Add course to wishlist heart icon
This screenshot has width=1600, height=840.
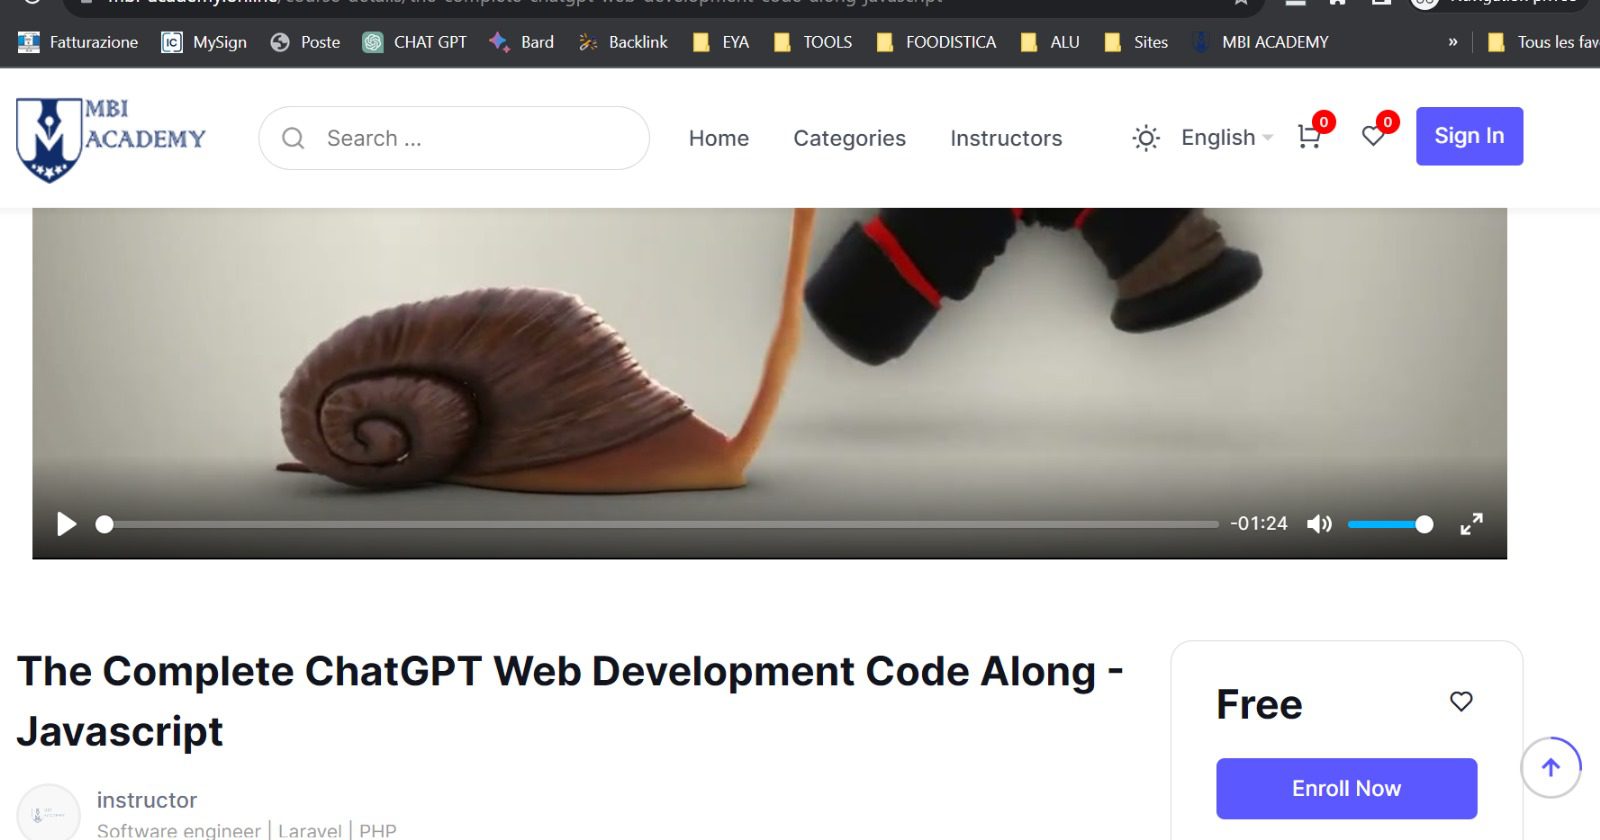click(x=1461, y=702)
